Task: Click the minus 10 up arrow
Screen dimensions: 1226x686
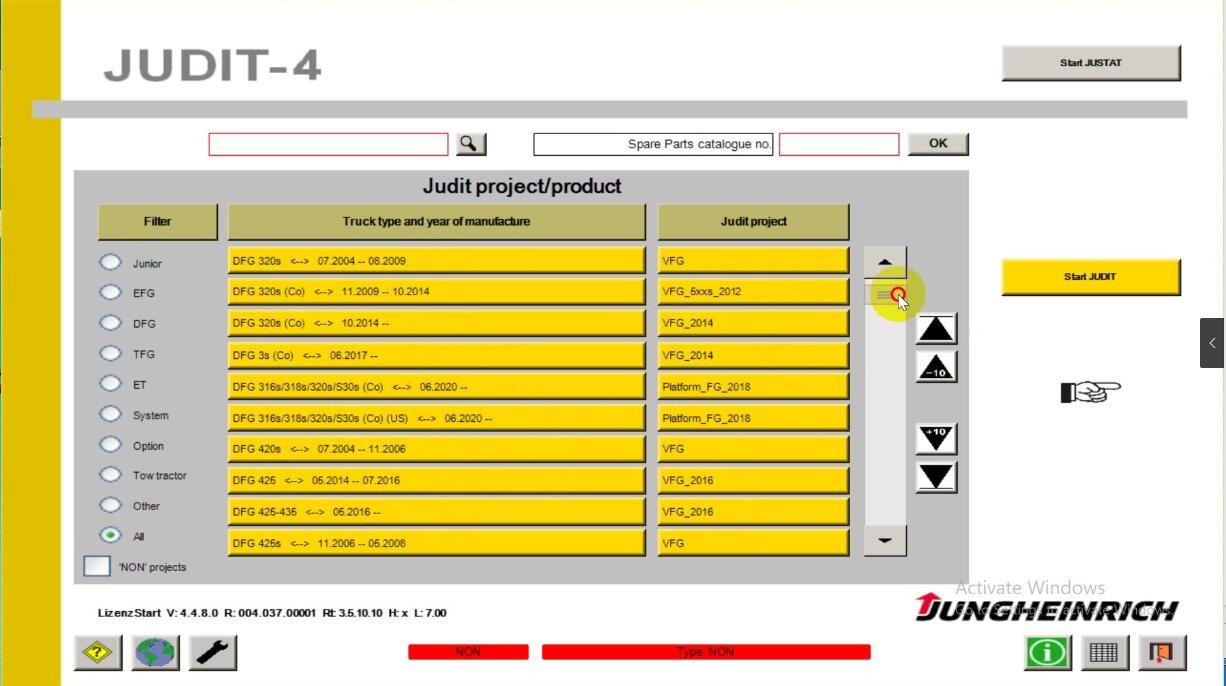Action: click(936, 367)
